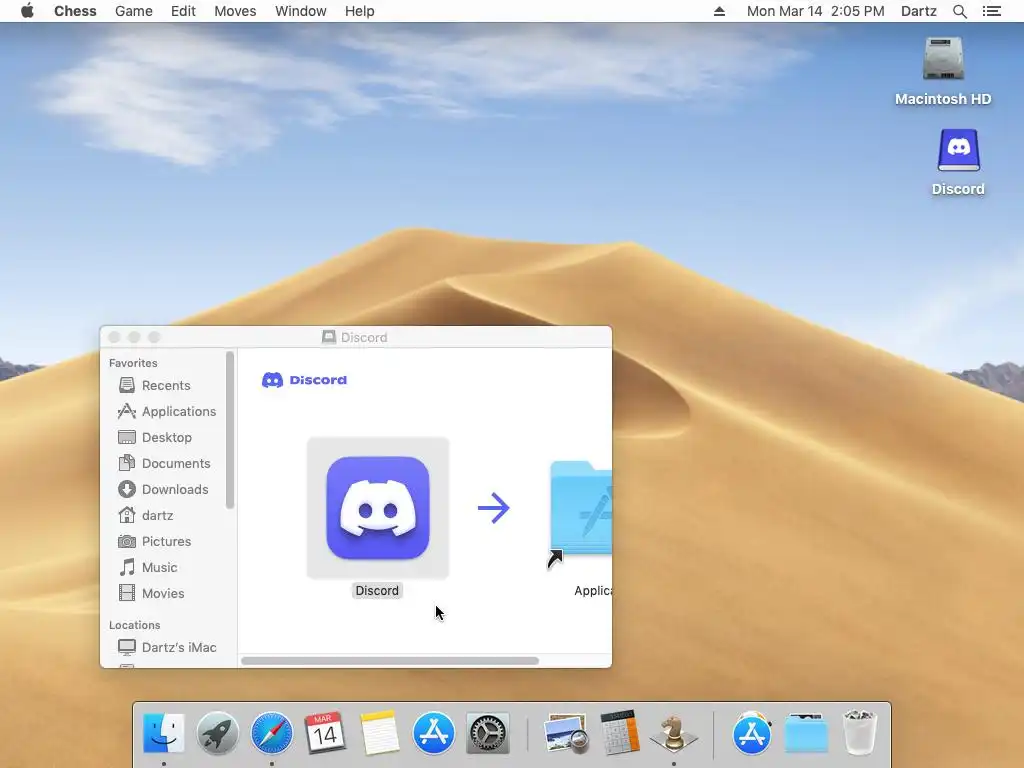Image resolution: width=1024 pixels, height=768 pixels.
Task: Open the blue App Store icon beside Notes
Action: 434,733
